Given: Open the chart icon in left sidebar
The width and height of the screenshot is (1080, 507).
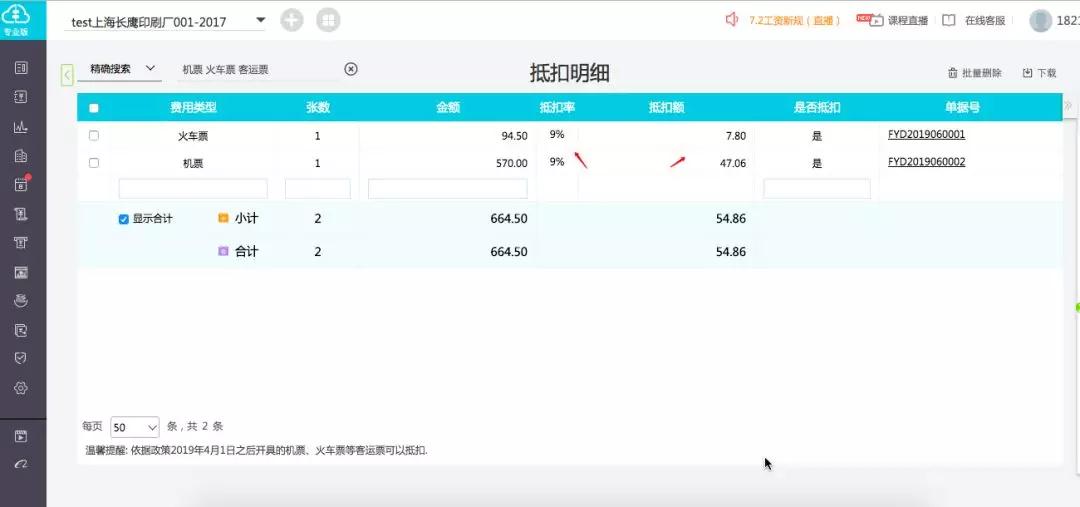Looking at the screenshot, I should click(x=21, y=127).
